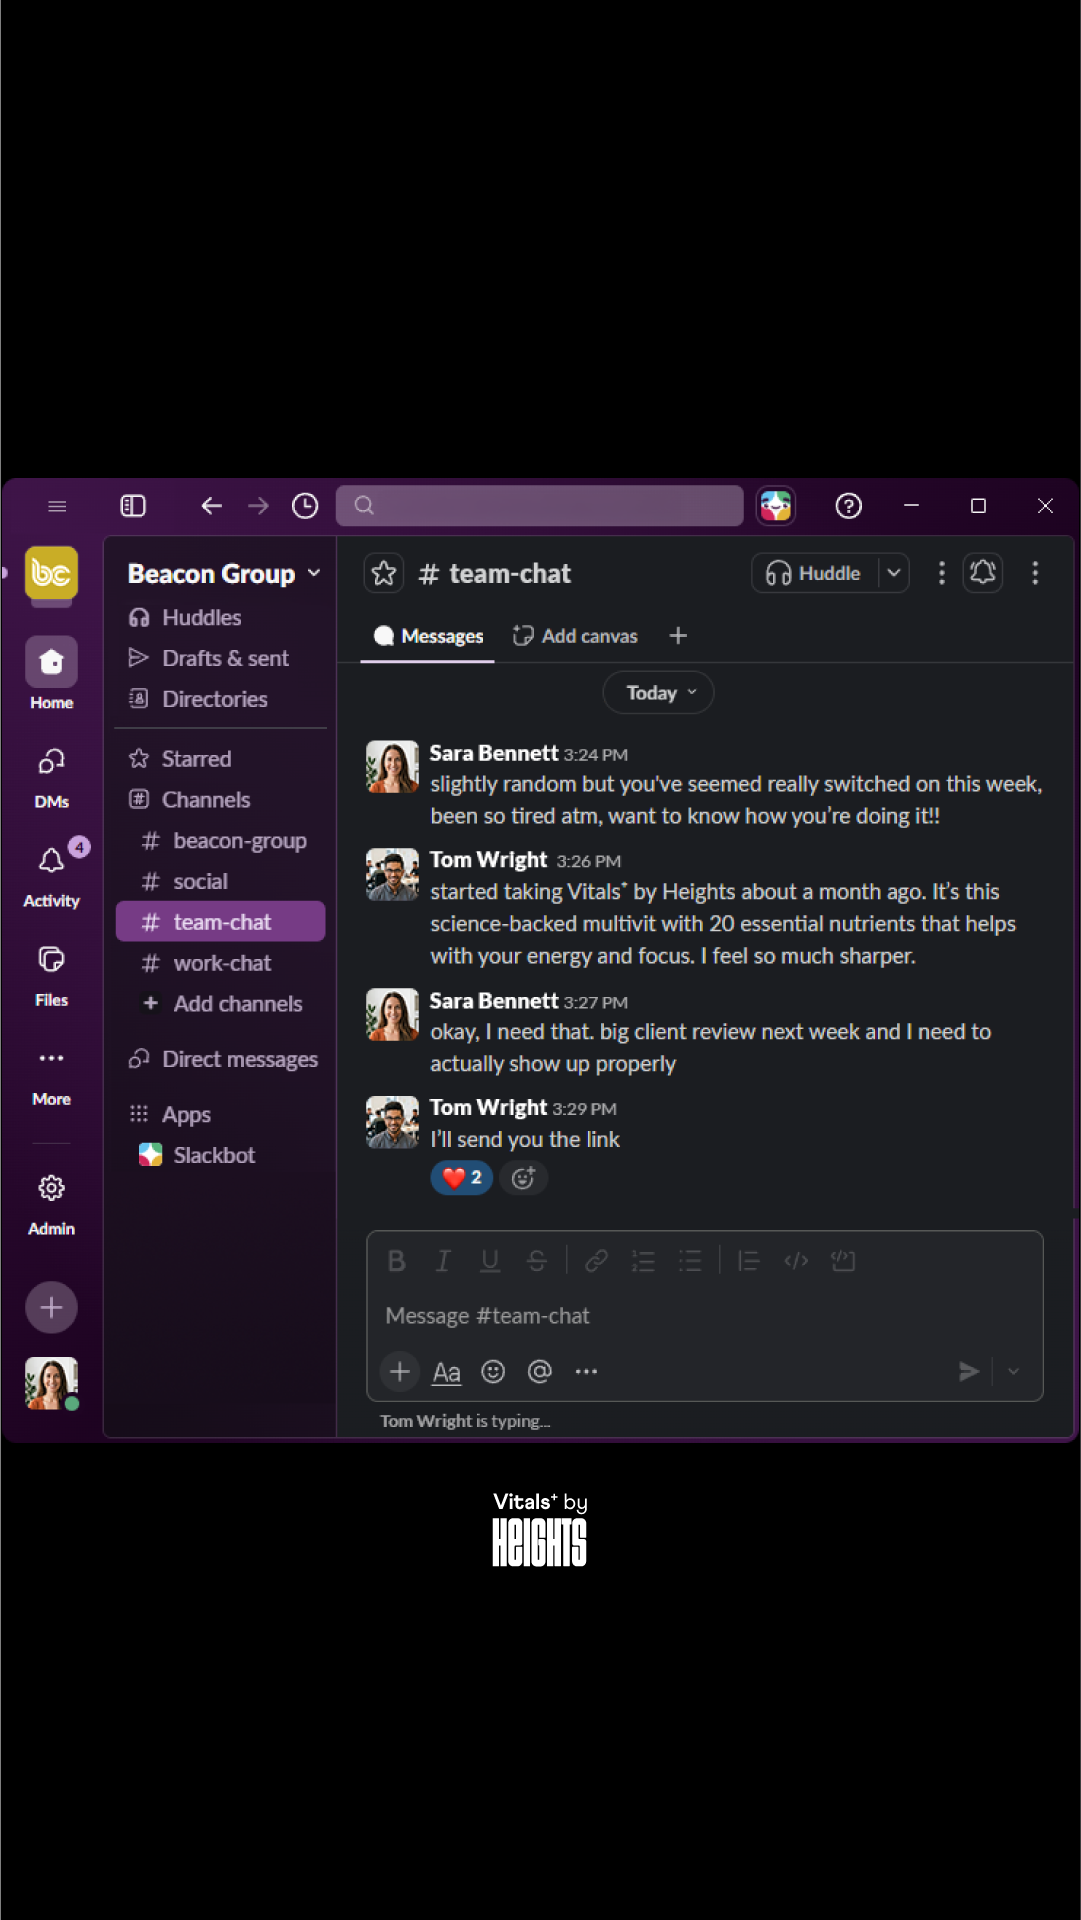
Task: Open the hamburger menu icon
Action: [x=57, y=506]
